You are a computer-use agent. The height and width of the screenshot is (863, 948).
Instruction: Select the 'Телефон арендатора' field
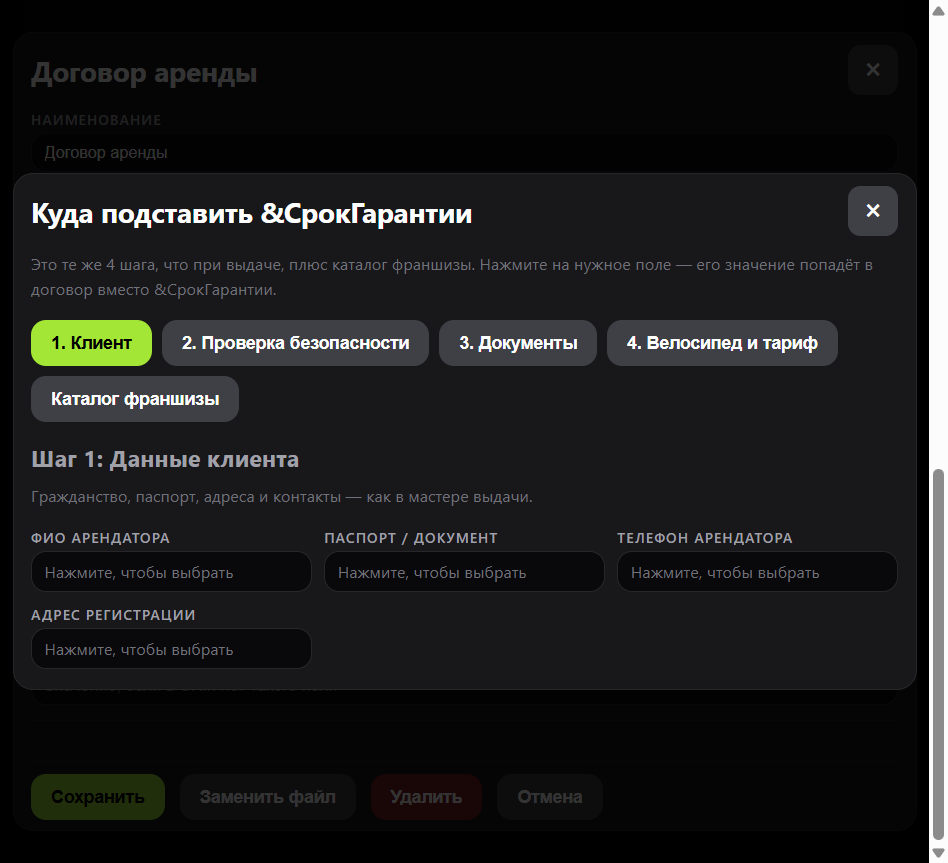757,572
